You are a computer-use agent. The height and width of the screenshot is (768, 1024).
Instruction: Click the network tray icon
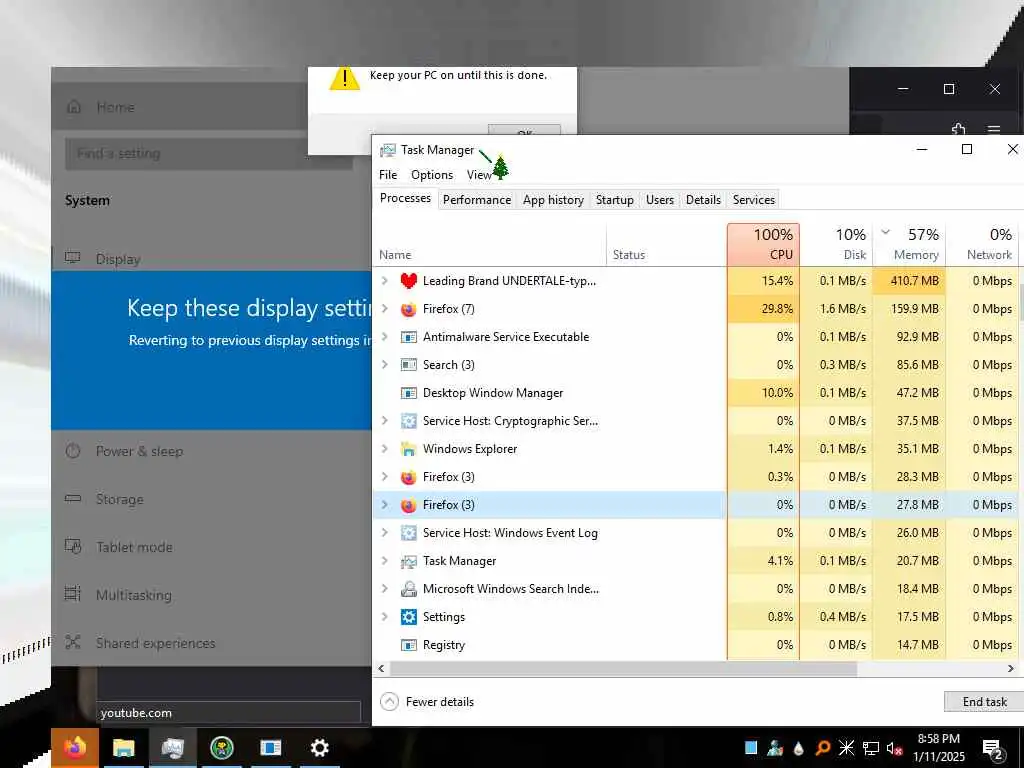[871, 748]
